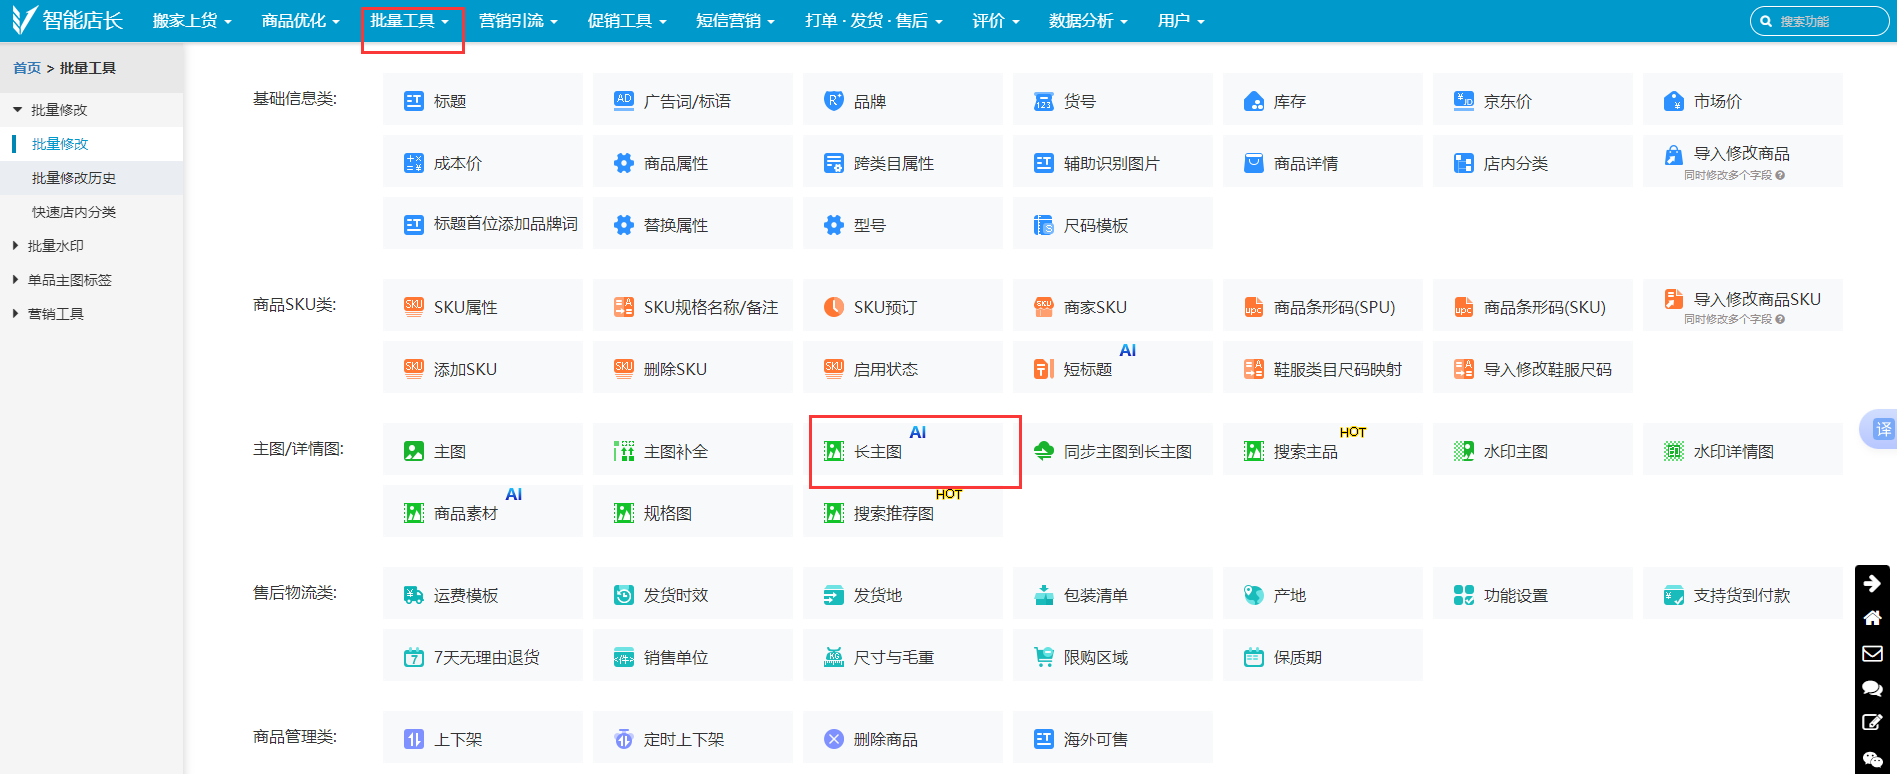1897x774 pixels.
Task: Collapse the 批量修改 tree section
Action: (17, 110)
